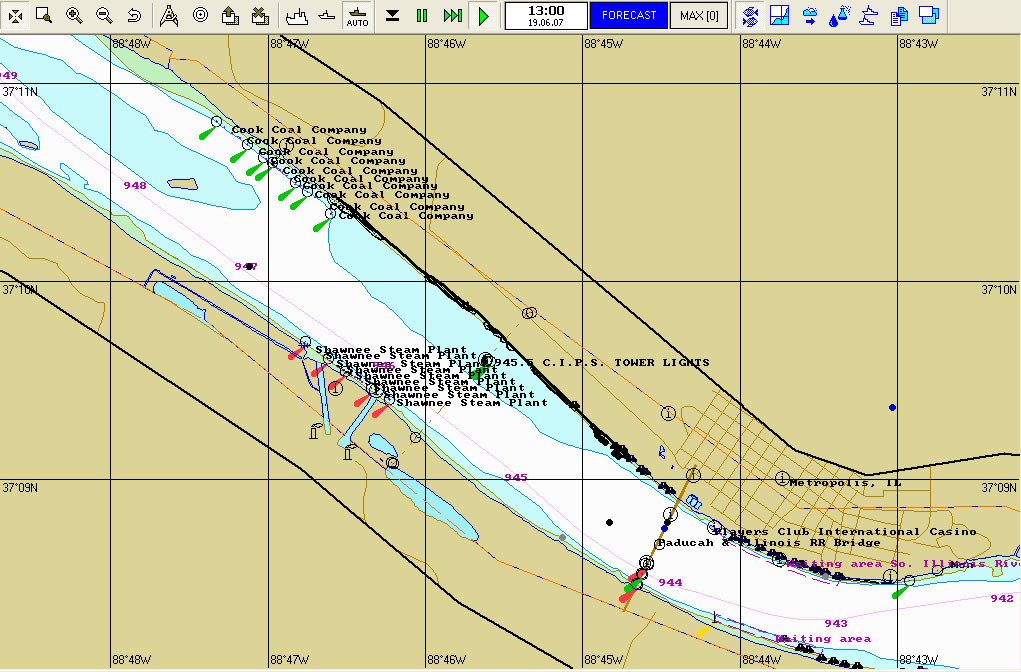
Task: Click the info marker beside Metropolis, IL
Action: coord(782,479)
